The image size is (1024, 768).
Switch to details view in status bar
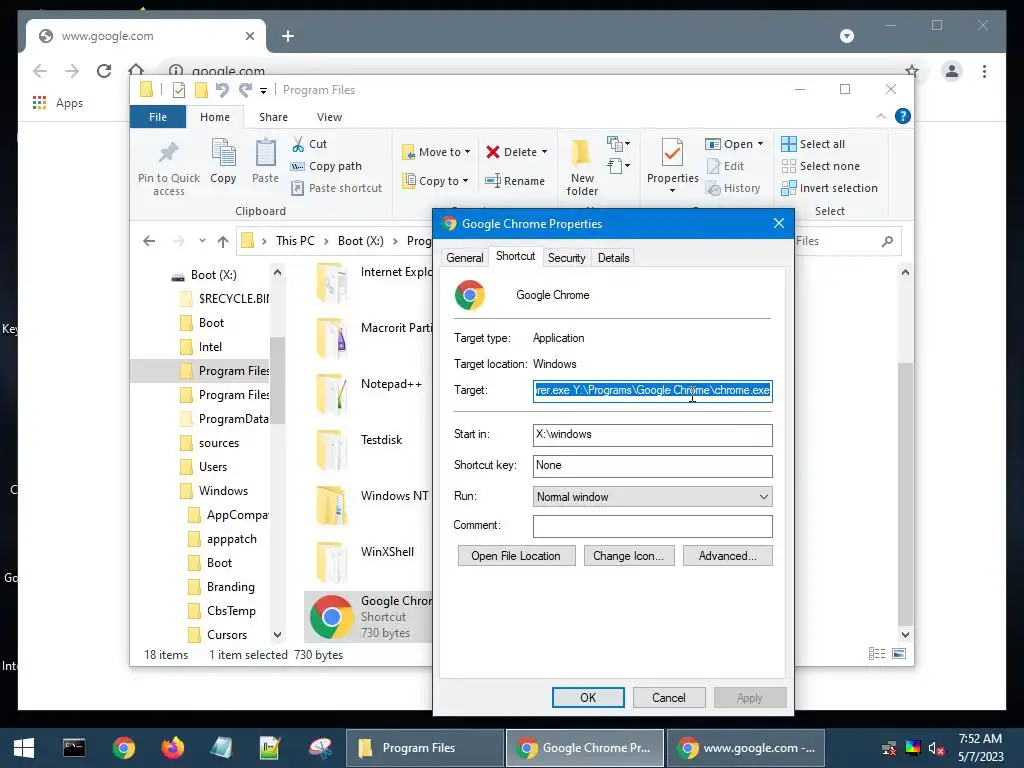coord(877,654)
